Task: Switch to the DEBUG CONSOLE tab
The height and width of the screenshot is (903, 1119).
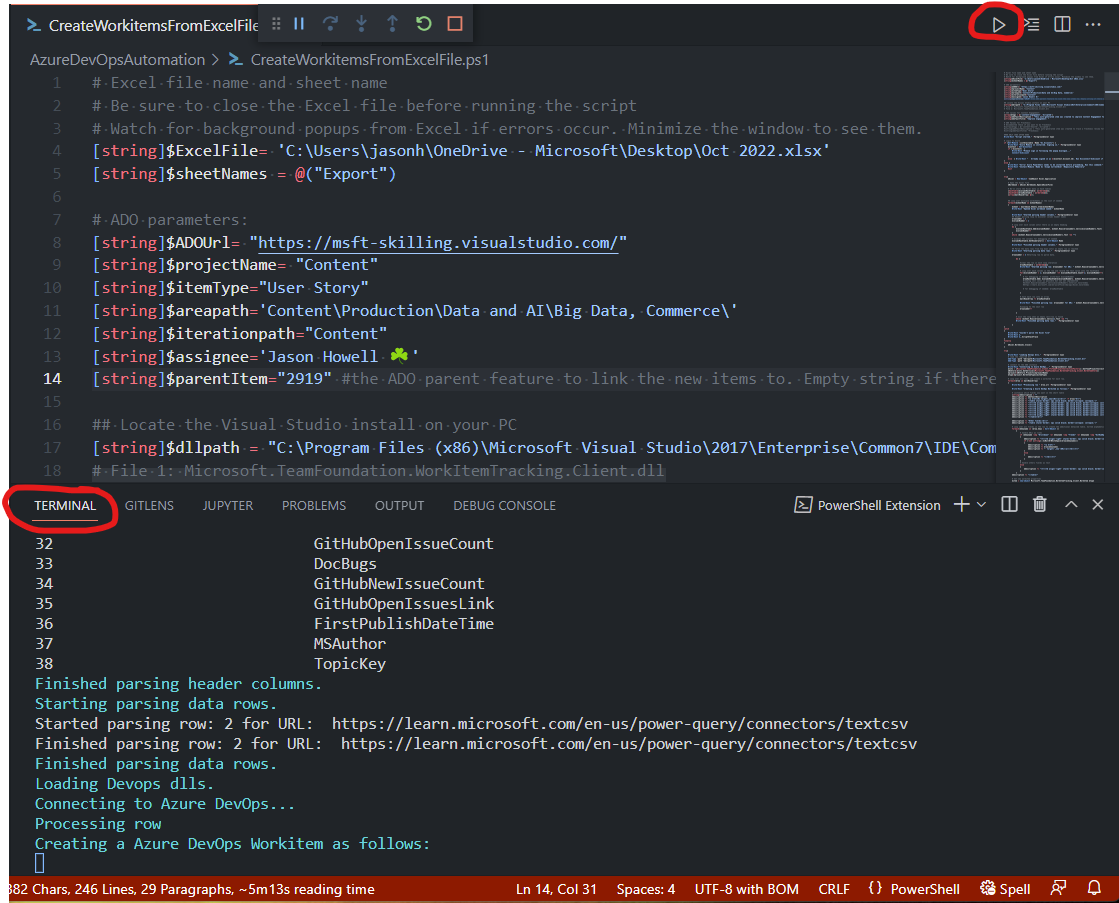Action: tap(503, 505)
